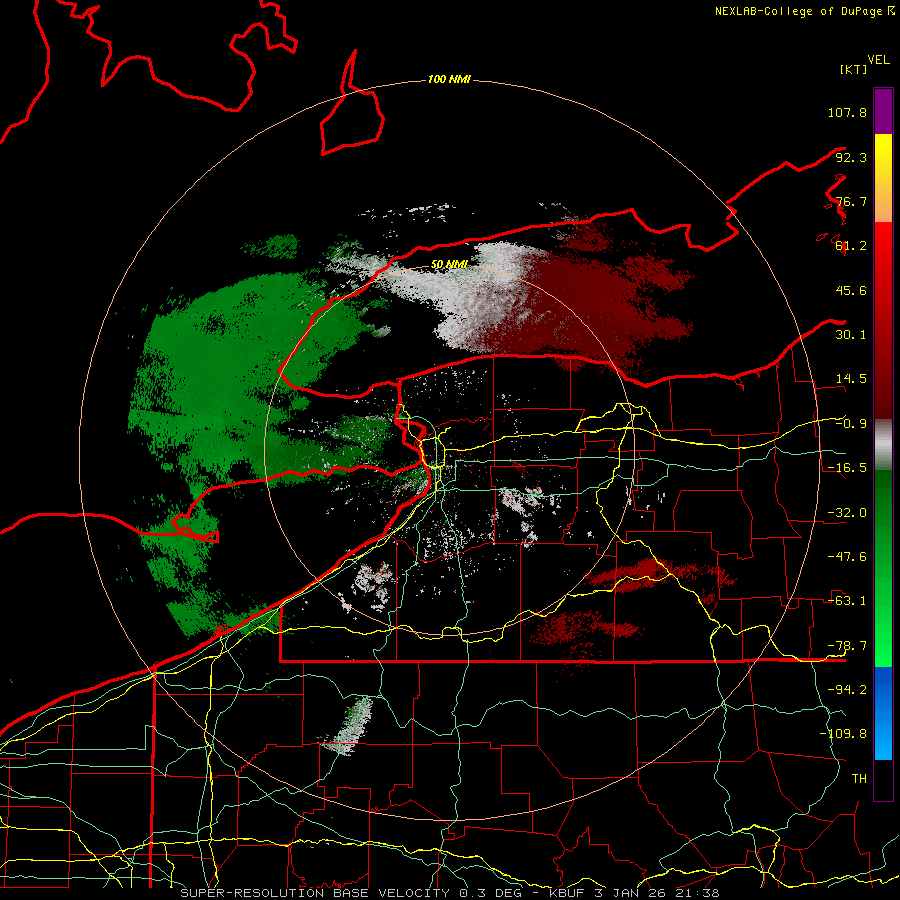Image resolution: width=900 pixels, height=900 pixels.
Task: Click the -78.7 value on the velocity scale
Action: pyautogui.click(x=847, y=646)
